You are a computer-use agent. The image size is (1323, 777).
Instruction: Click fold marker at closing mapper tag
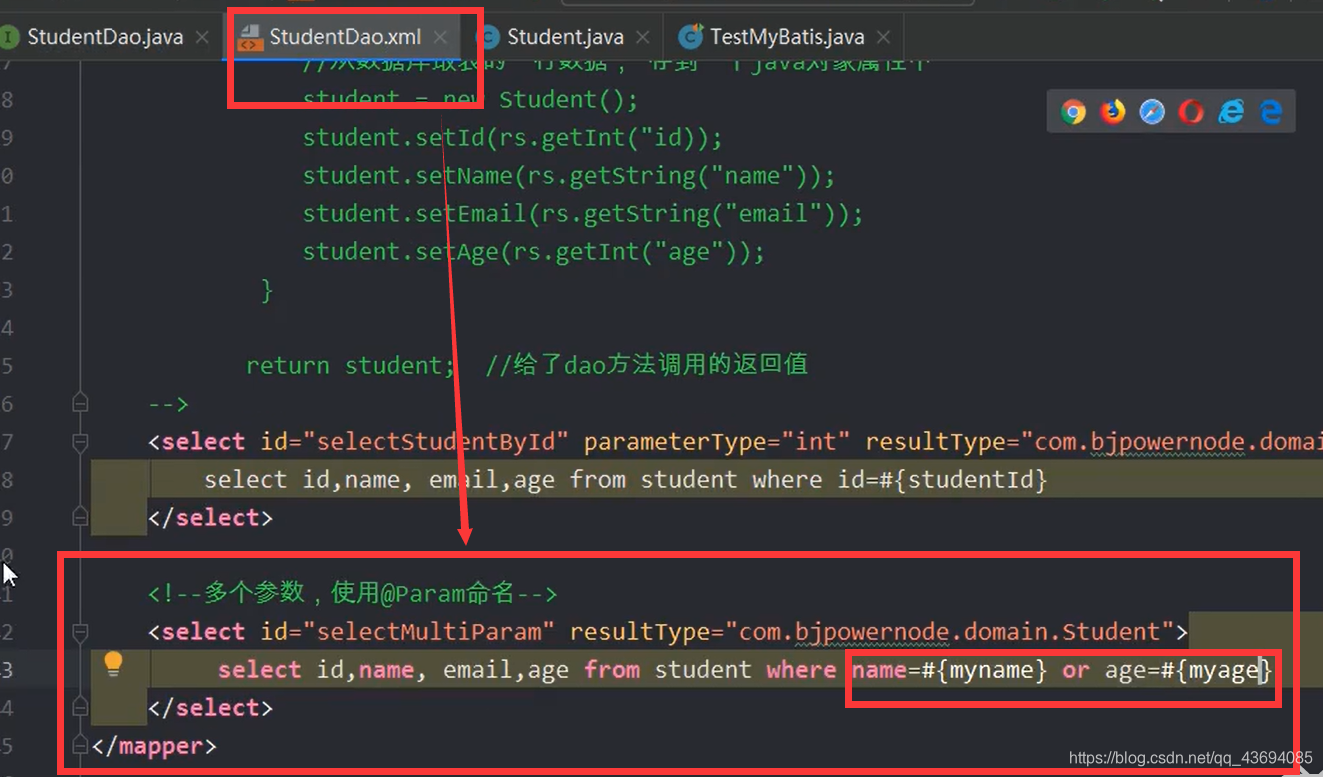[80, 746]
